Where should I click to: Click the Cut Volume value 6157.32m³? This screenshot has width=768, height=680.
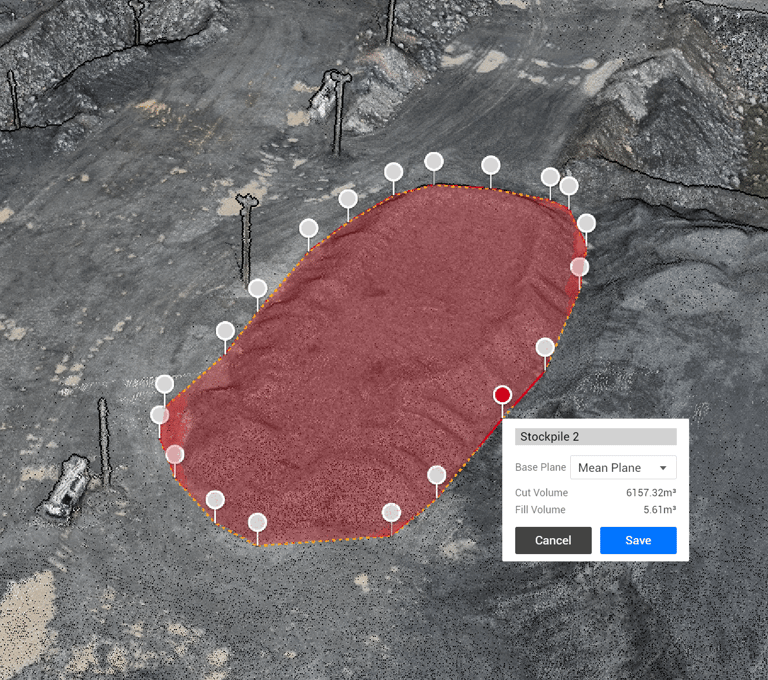[651, 492]
